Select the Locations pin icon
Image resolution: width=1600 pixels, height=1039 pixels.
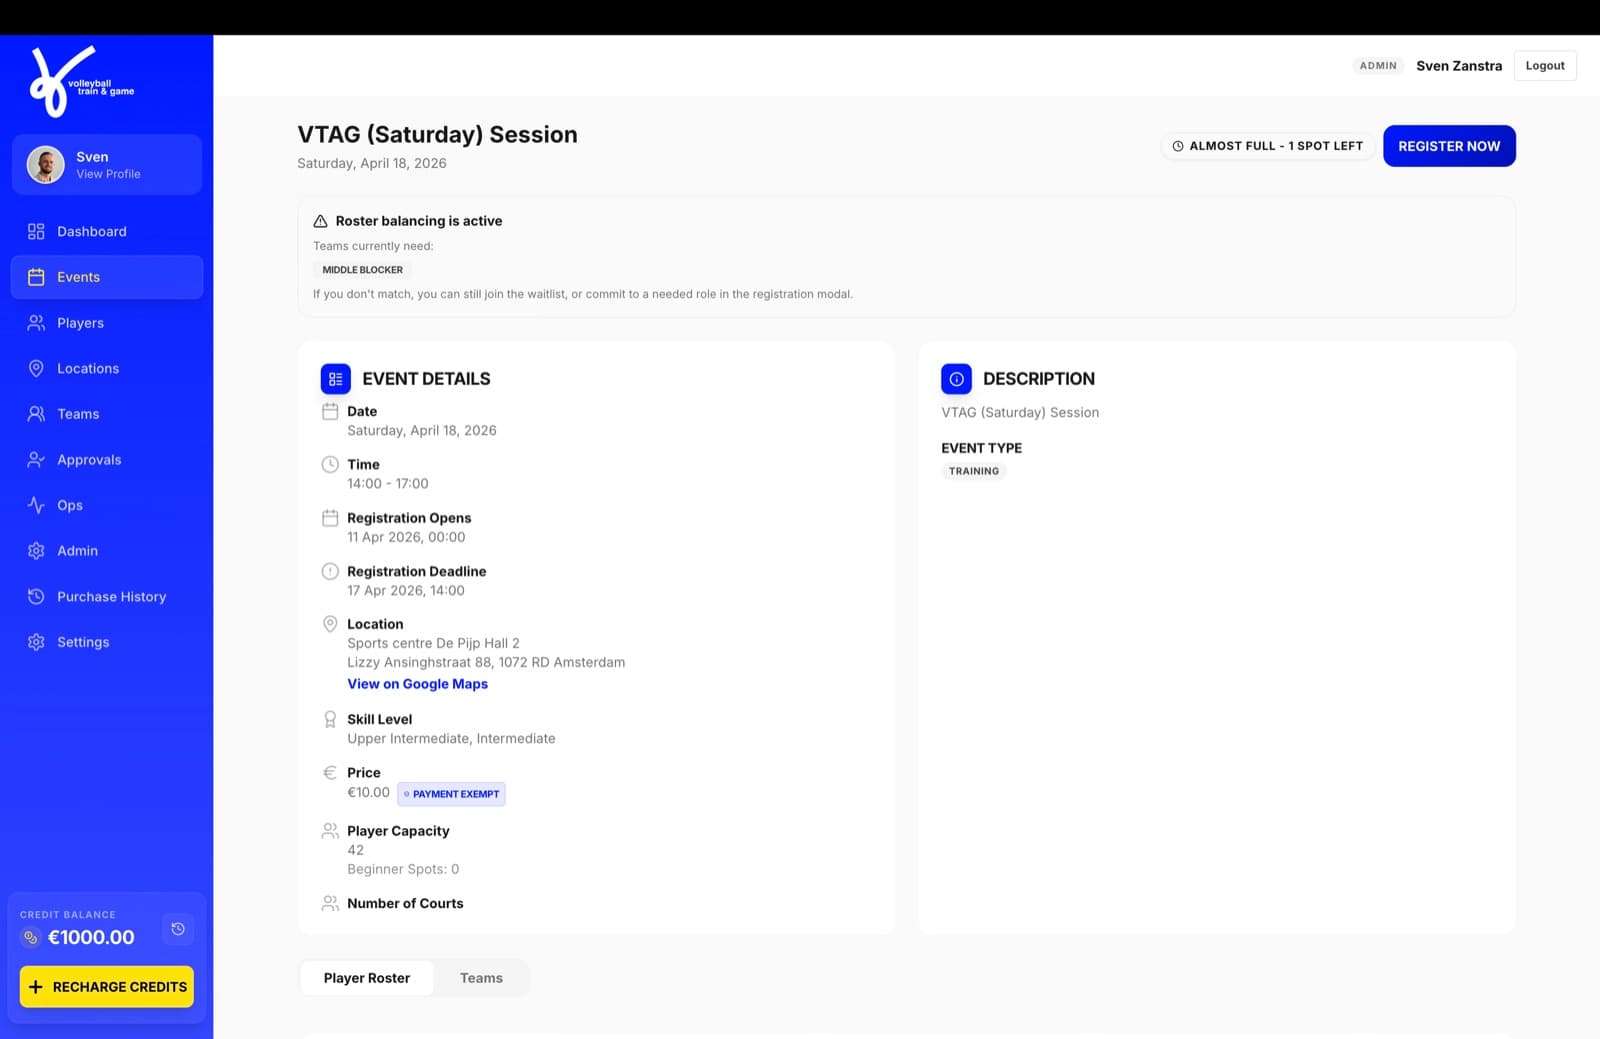(x=36, y=368)
